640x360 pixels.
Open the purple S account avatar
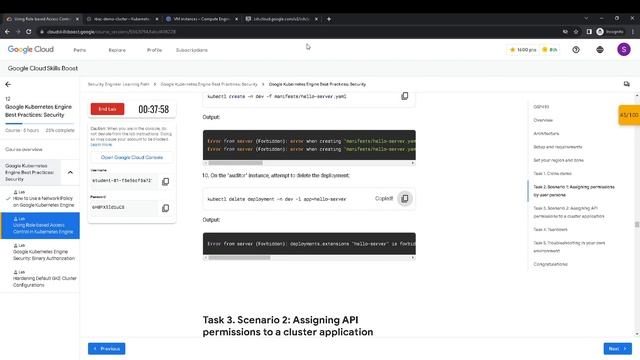point(624,49)
